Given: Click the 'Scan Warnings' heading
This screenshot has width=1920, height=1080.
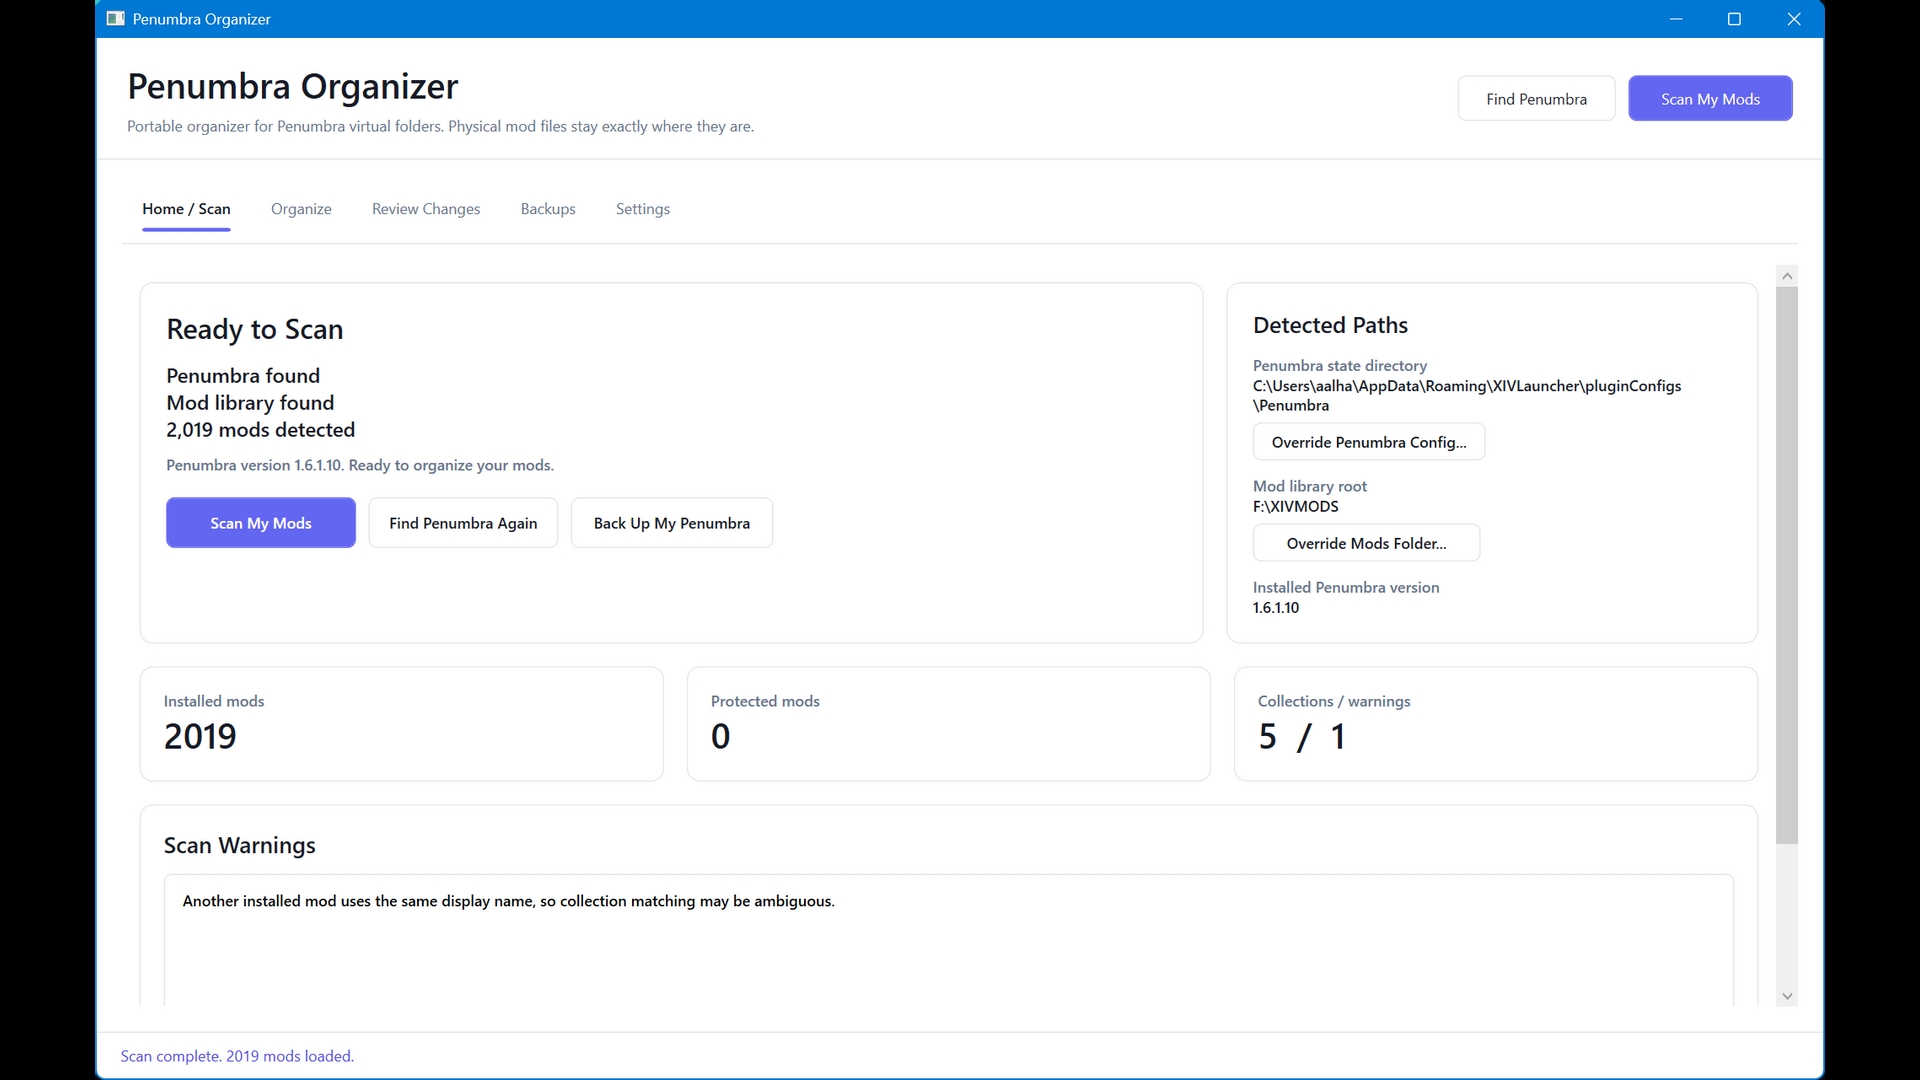Looking at the screenshot, I should (240, 846).
